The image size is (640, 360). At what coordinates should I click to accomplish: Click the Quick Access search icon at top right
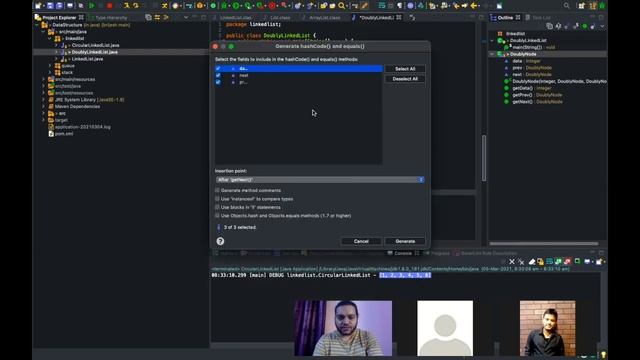coord(567,6)
